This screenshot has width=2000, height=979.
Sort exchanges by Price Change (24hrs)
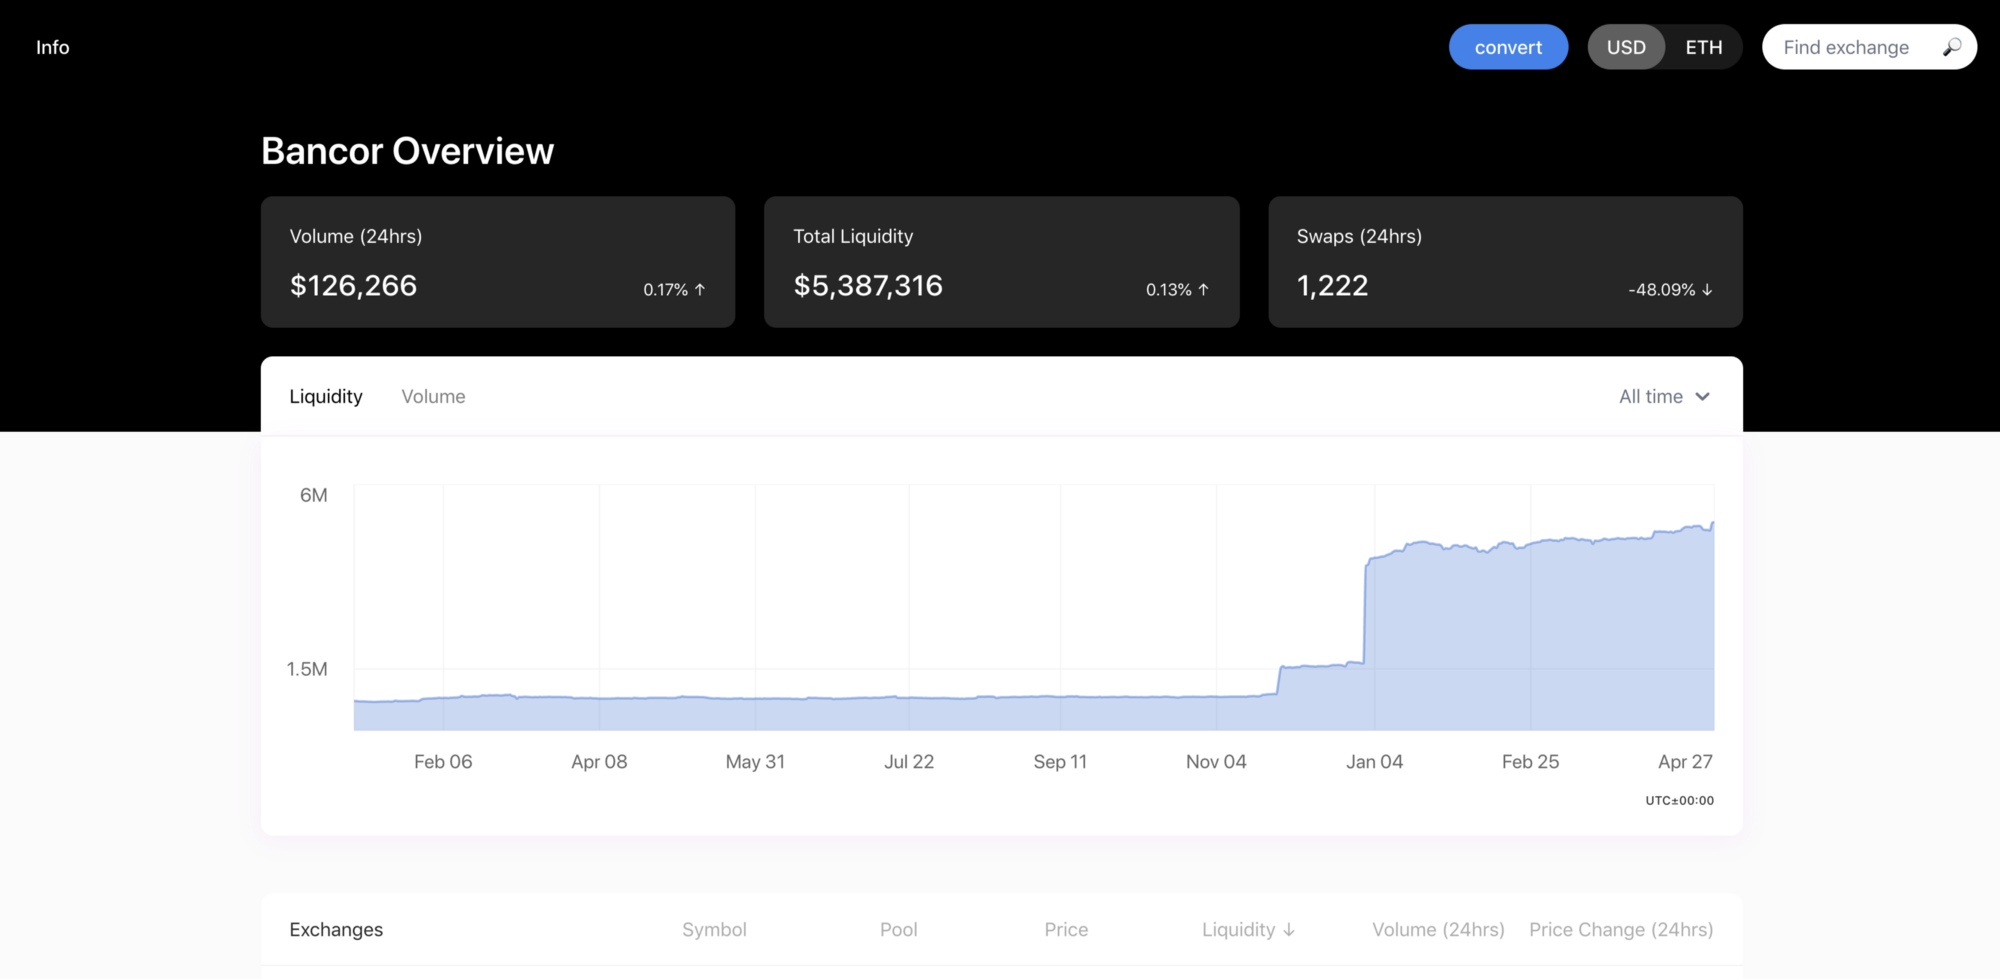[1621, 929]
